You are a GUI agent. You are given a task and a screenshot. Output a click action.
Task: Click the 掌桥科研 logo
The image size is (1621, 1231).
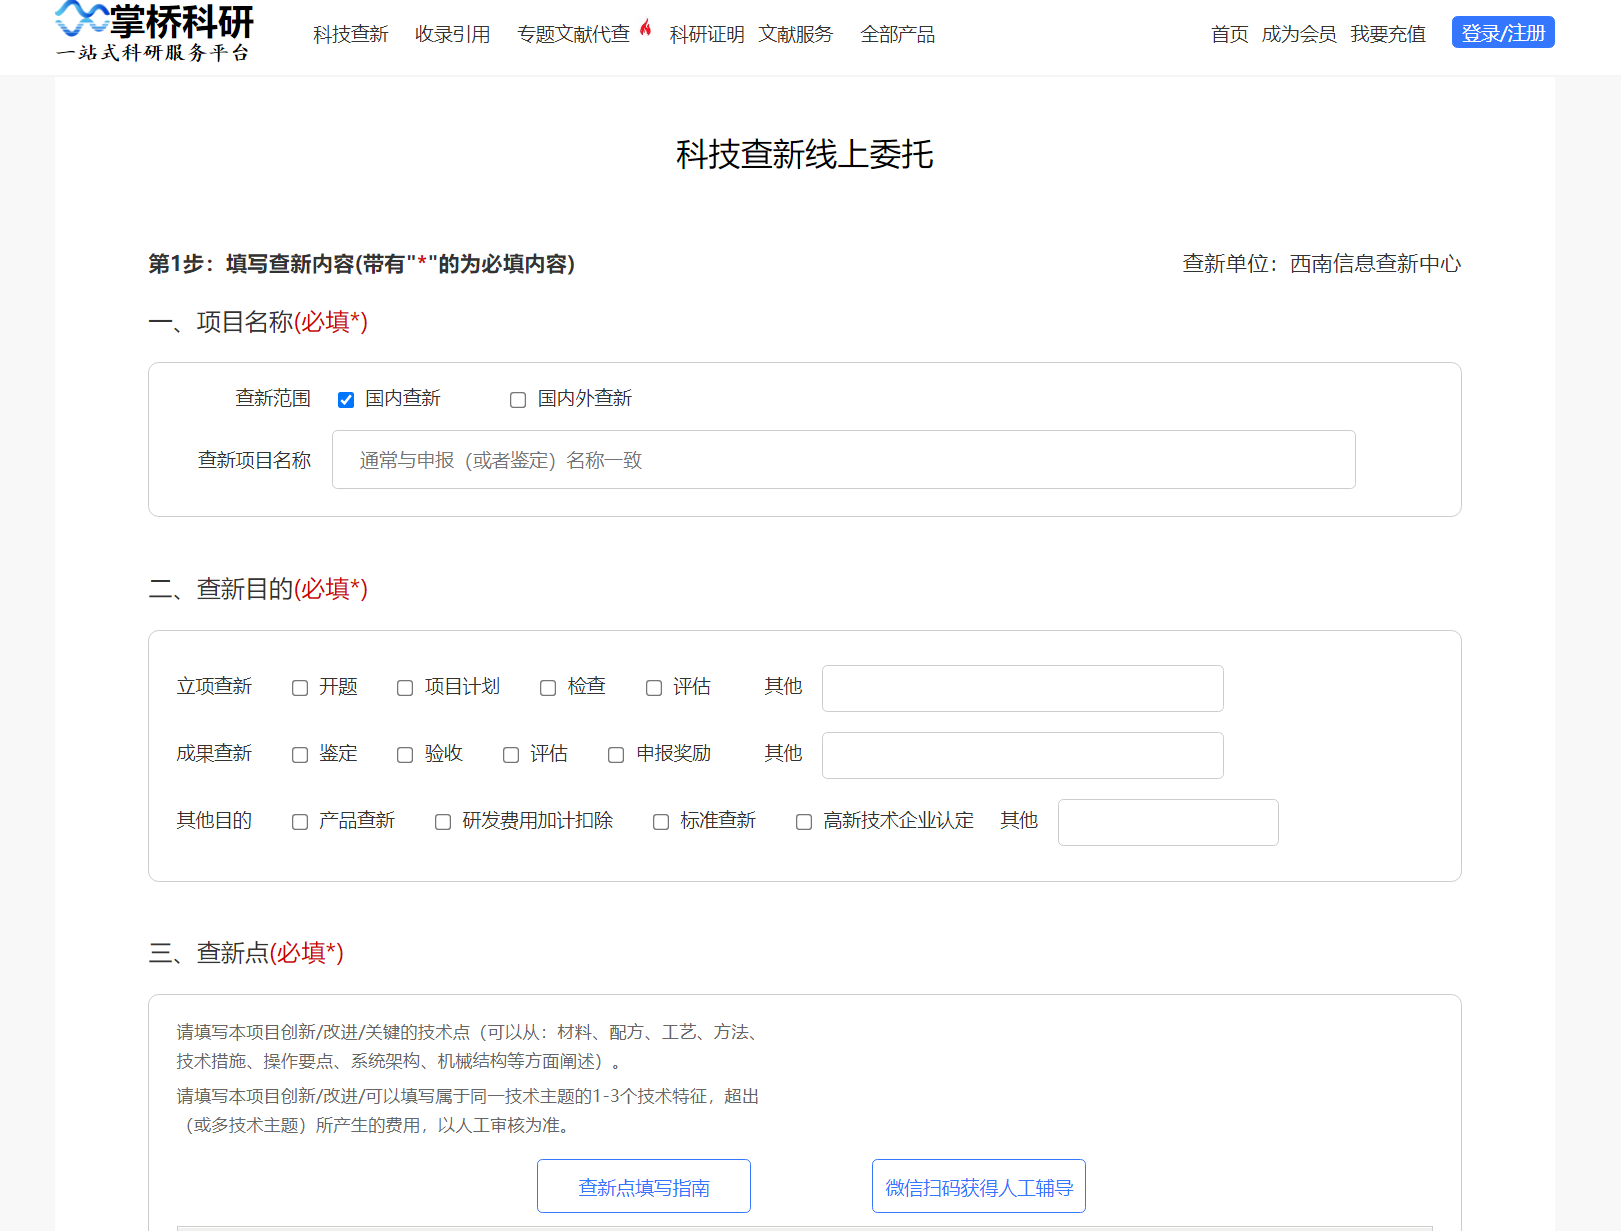click(x=154, y=32)
